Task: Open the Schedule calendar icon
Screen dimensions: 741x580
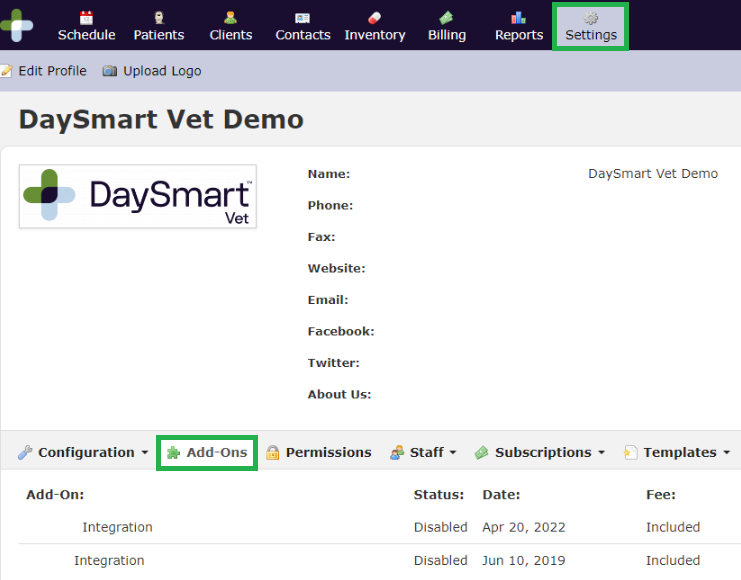Action: pos(86,18)
